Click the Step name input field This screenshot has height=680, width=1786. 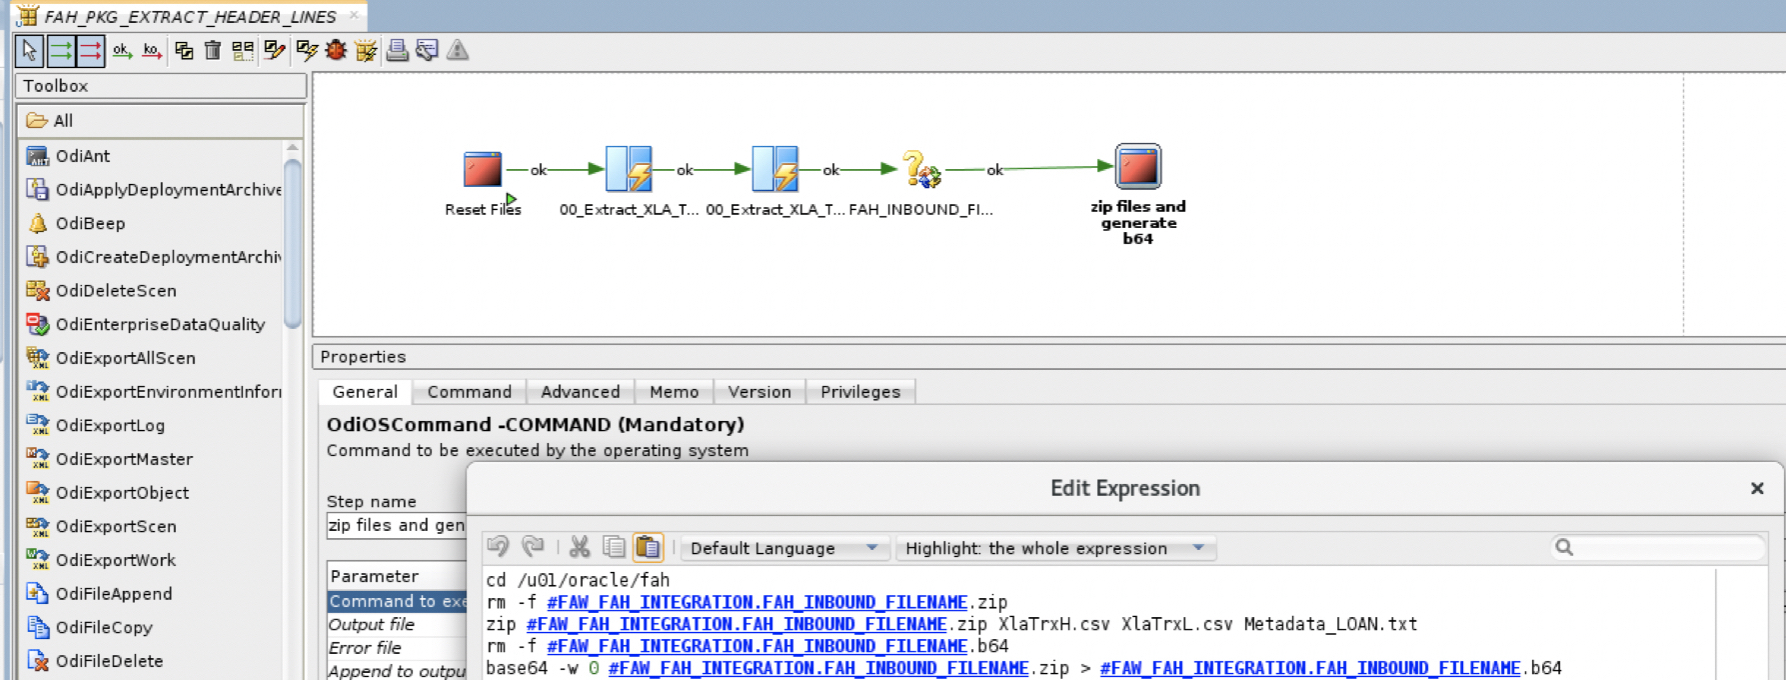tap(396, 526)
